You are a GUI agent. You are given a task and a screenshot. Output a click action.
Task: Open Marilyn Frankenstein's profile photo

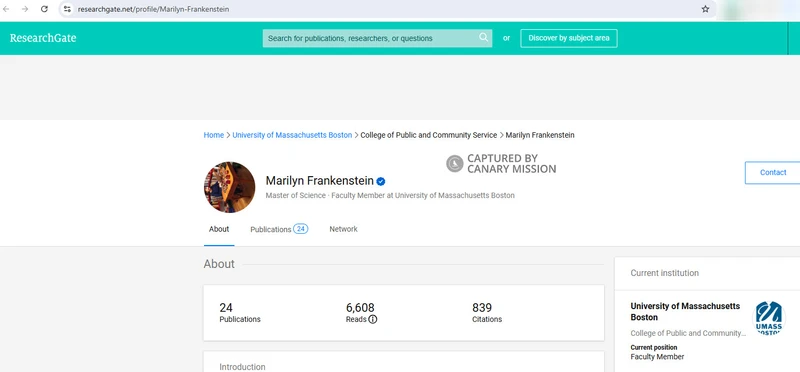tap(230, 187)
